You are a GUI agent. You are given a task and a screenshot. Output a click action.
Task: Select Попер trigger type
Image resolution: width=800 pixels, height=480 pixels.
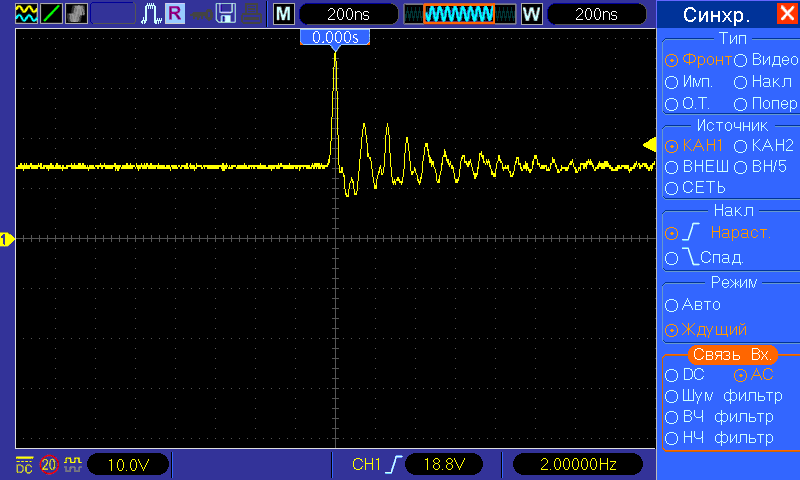[766, 104]
